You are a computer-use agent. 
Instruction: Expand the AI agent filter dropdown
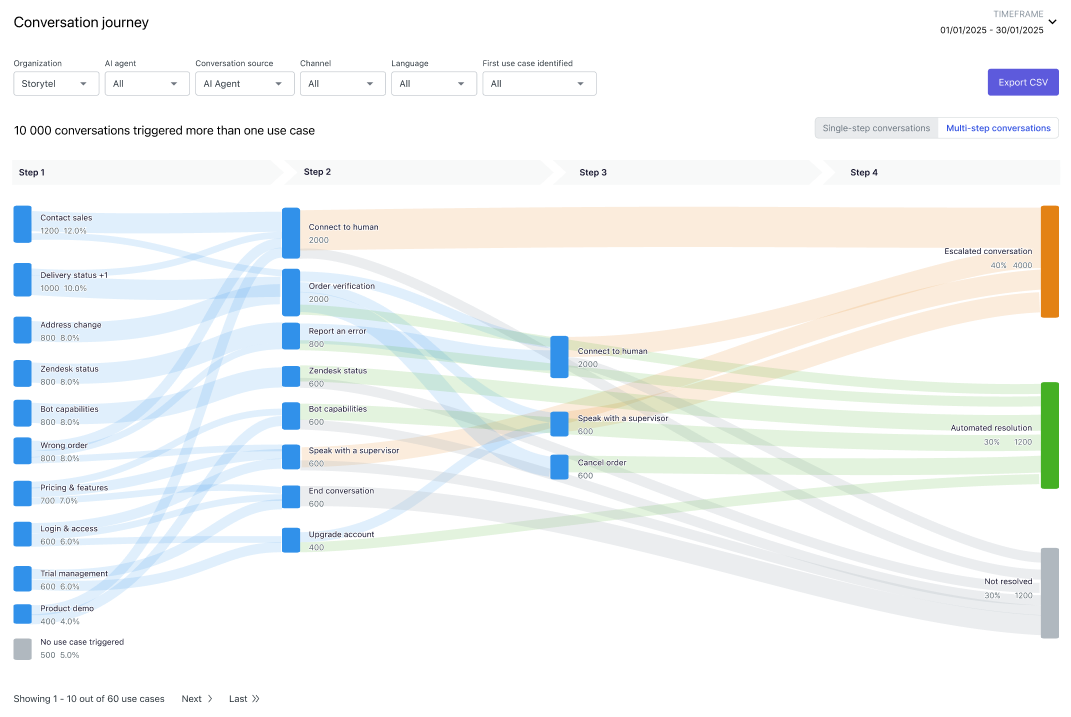pyautogui.click(x=146, y=84)
